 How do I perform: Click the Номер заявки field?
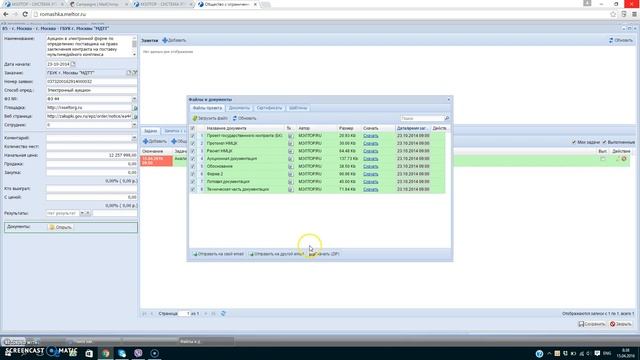[x=91, y=82]
